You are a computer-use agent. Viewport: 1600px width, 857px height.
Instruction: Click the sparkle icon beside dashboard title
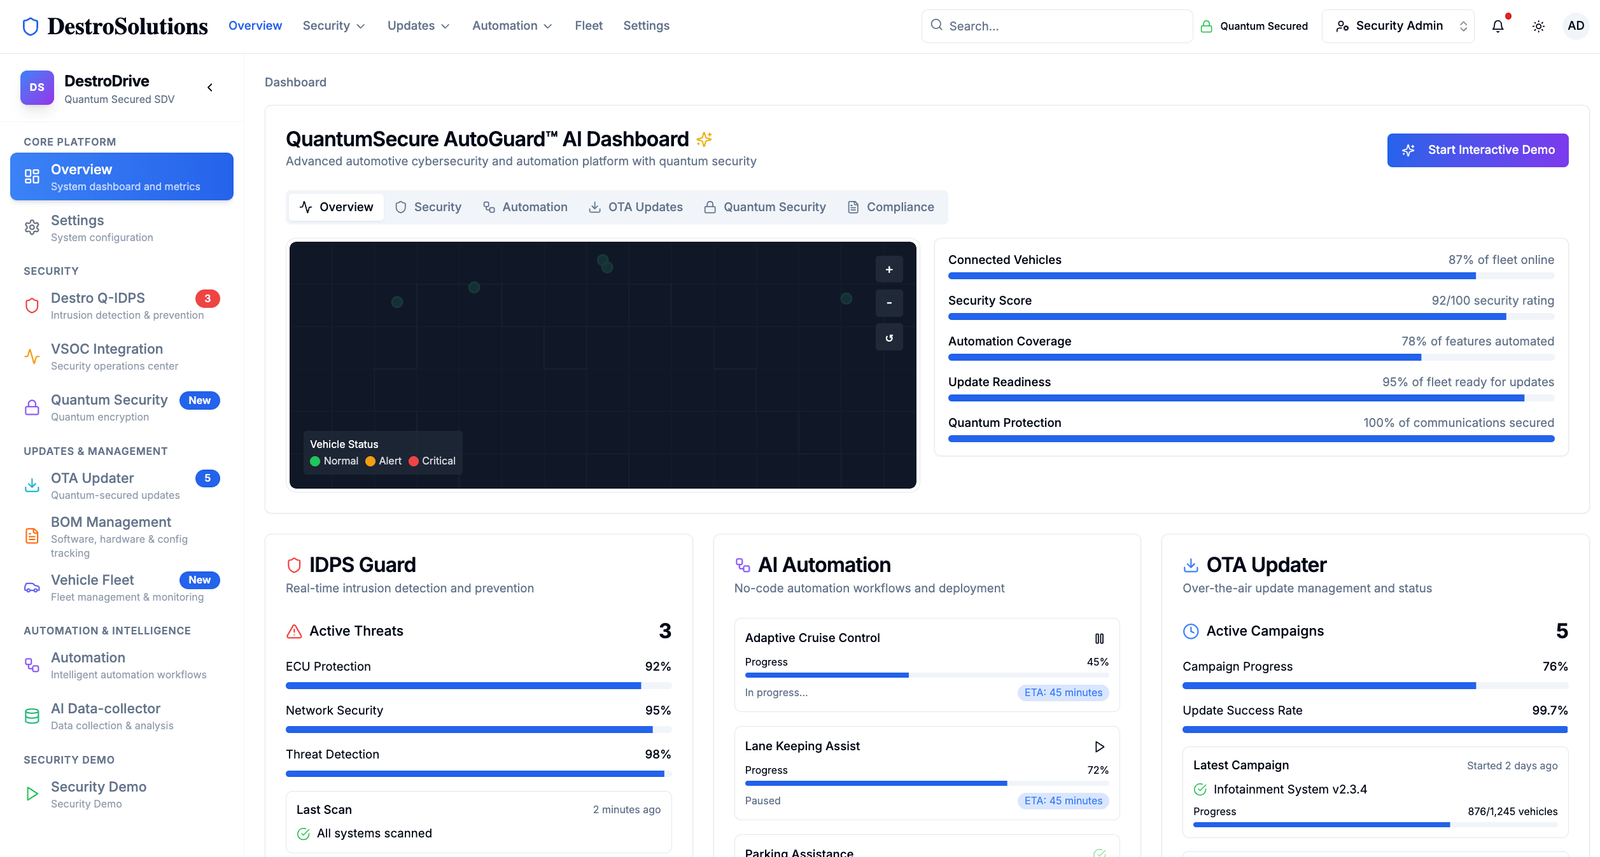point(704,139)
